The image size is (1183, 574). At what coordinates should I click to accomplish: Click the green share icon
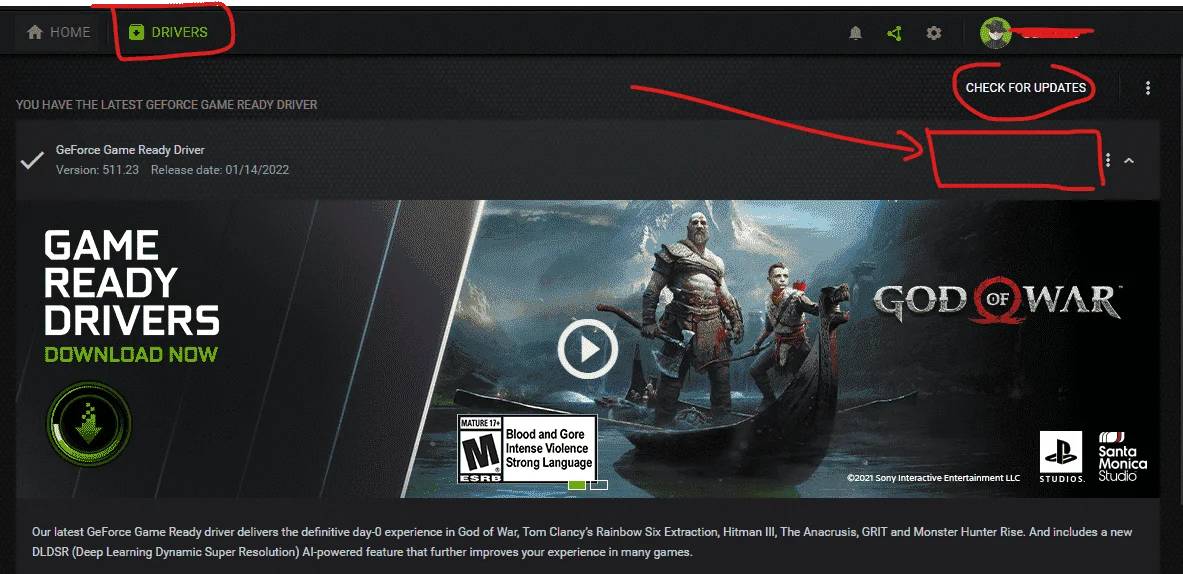coord(894,33)
